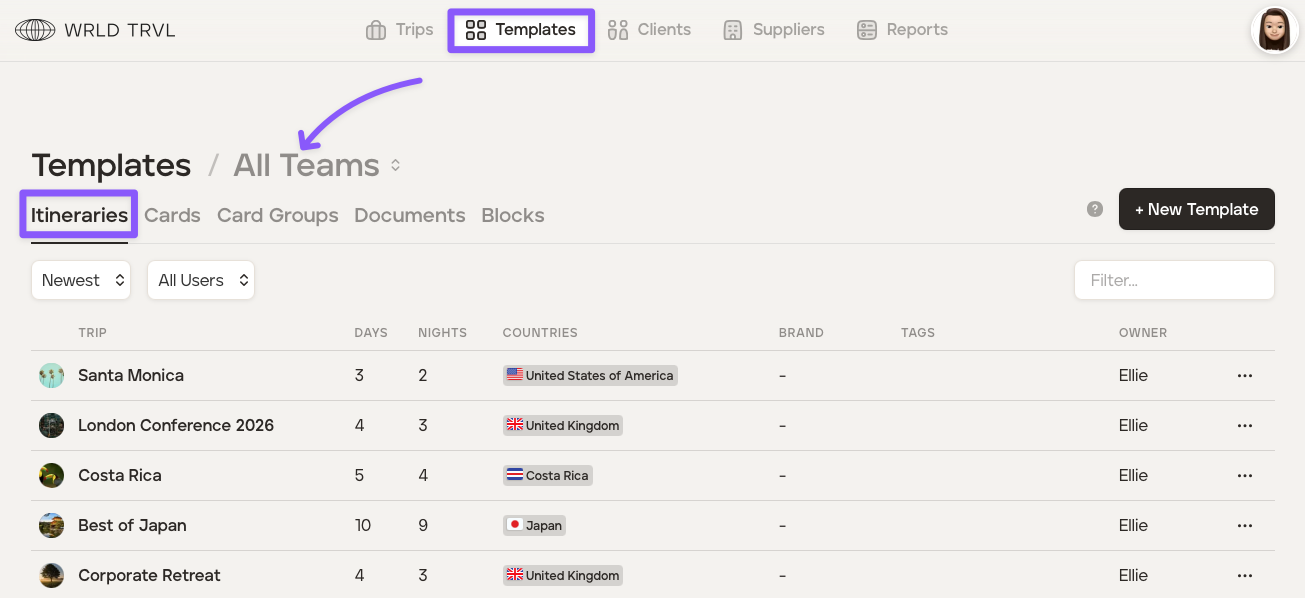Click the Santa Monica trip thumbnail
Screen dimensions: 1305x598
pos(51,376)
